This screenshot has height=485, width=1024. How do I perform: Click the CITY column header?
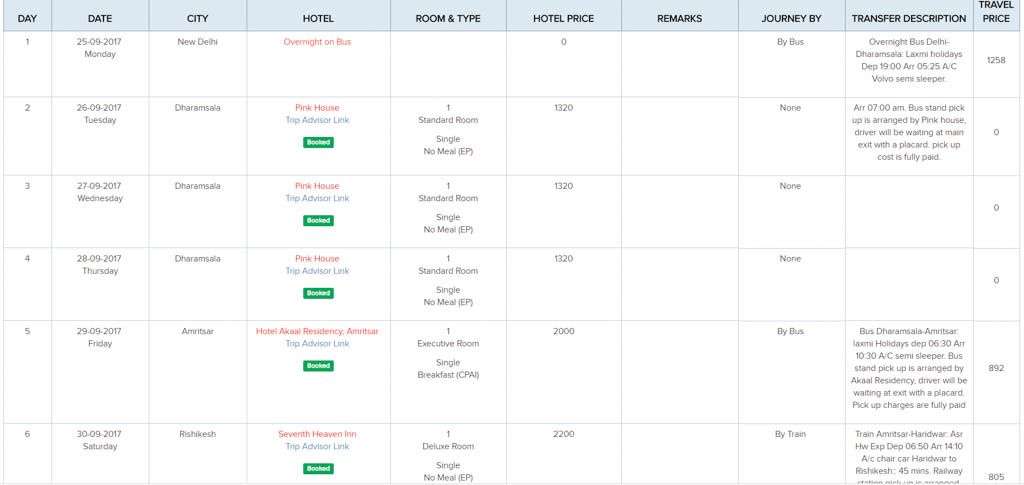198,18
